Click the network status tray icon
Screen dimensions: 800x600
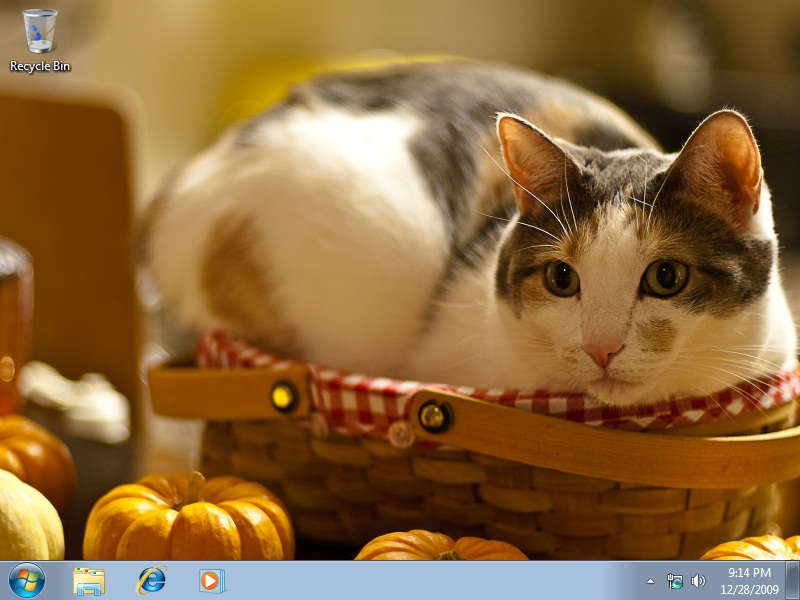(x=675, y=581)
